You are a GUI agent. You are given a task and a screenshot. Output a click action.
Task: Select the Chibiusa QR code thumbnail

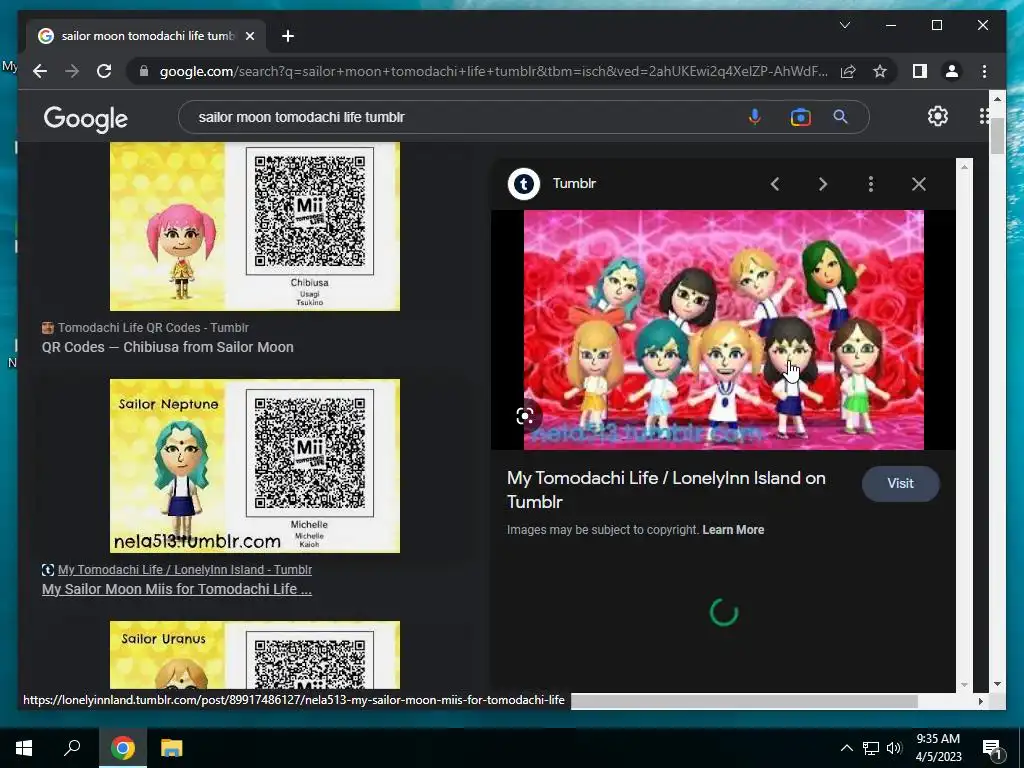255,226
